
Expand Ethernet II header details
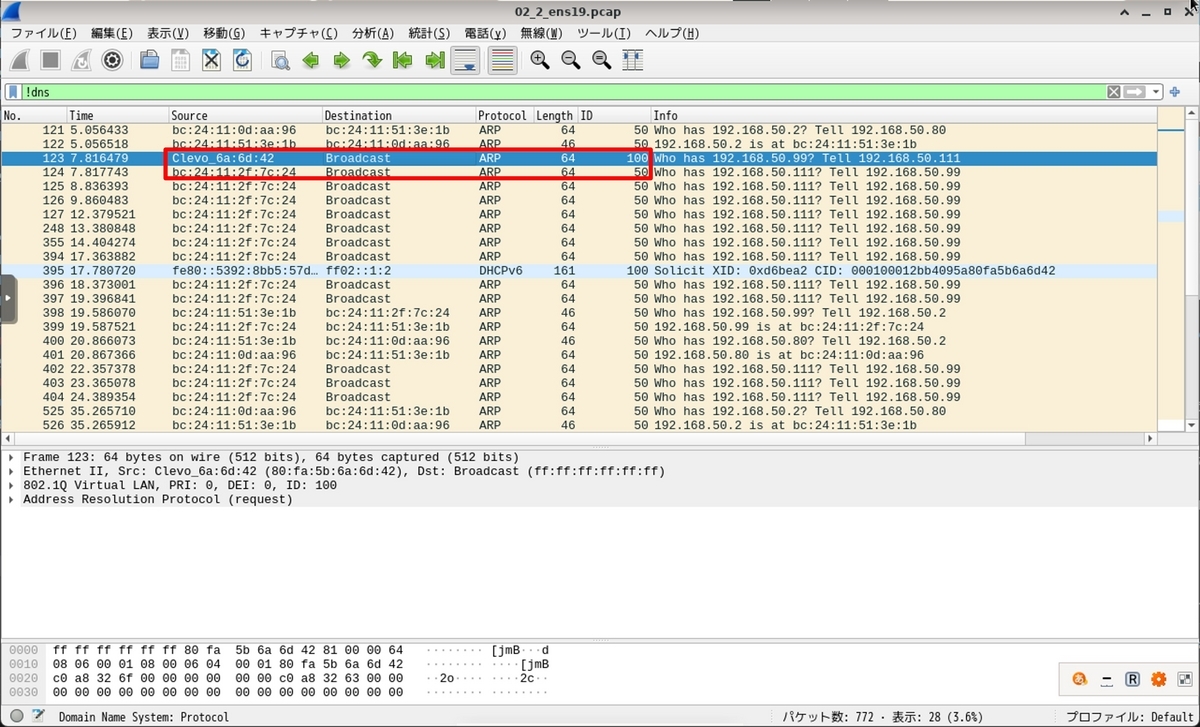pyautogui.click(x=11, y=471)
